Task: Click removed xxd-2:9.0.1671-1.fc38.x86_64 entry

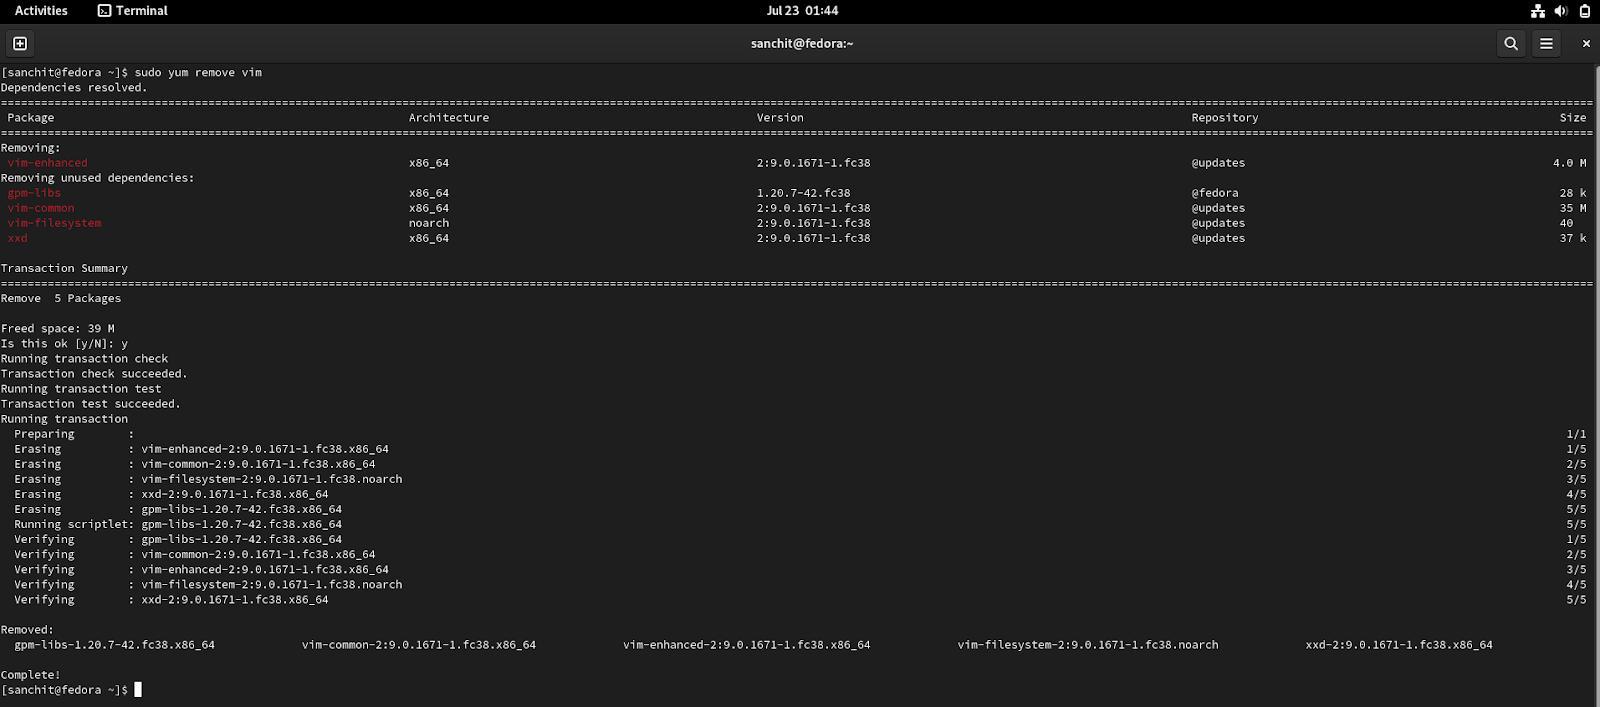Action: coord(1399,645)
